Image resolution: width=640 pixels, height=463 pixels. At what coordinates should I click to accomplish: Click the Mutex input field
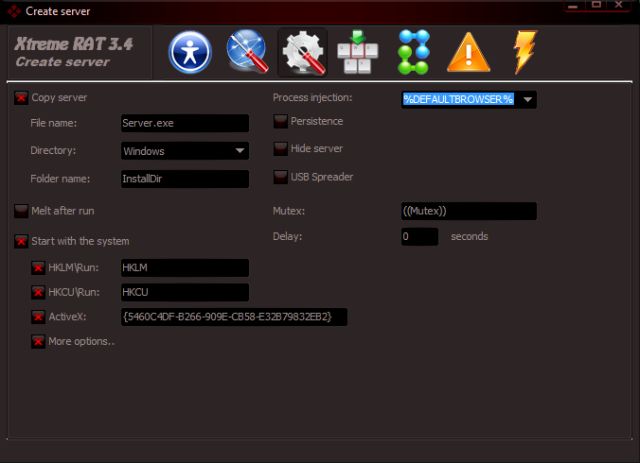tap(469, 211)
